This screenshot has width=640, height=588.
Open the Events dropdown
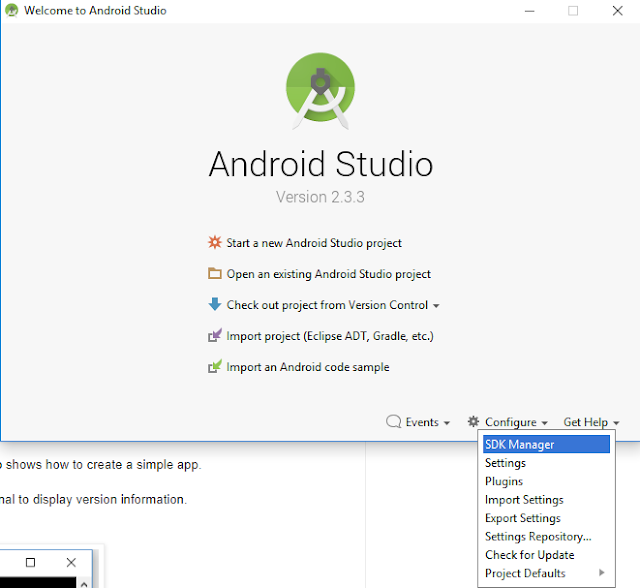point(427,422)
